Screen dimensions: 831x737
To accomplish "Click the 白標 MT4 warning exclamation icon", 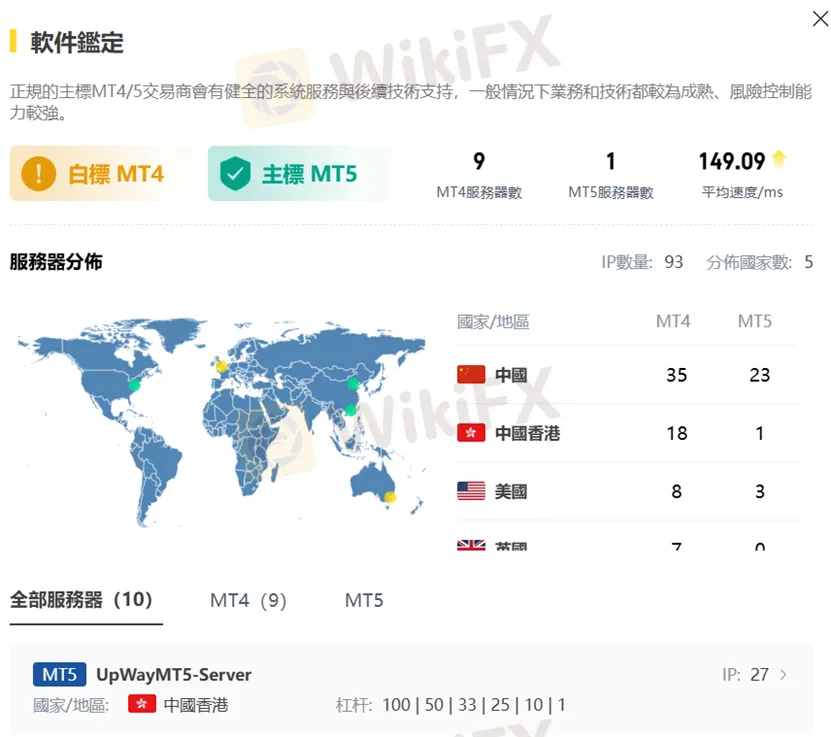I will (39, 174).
